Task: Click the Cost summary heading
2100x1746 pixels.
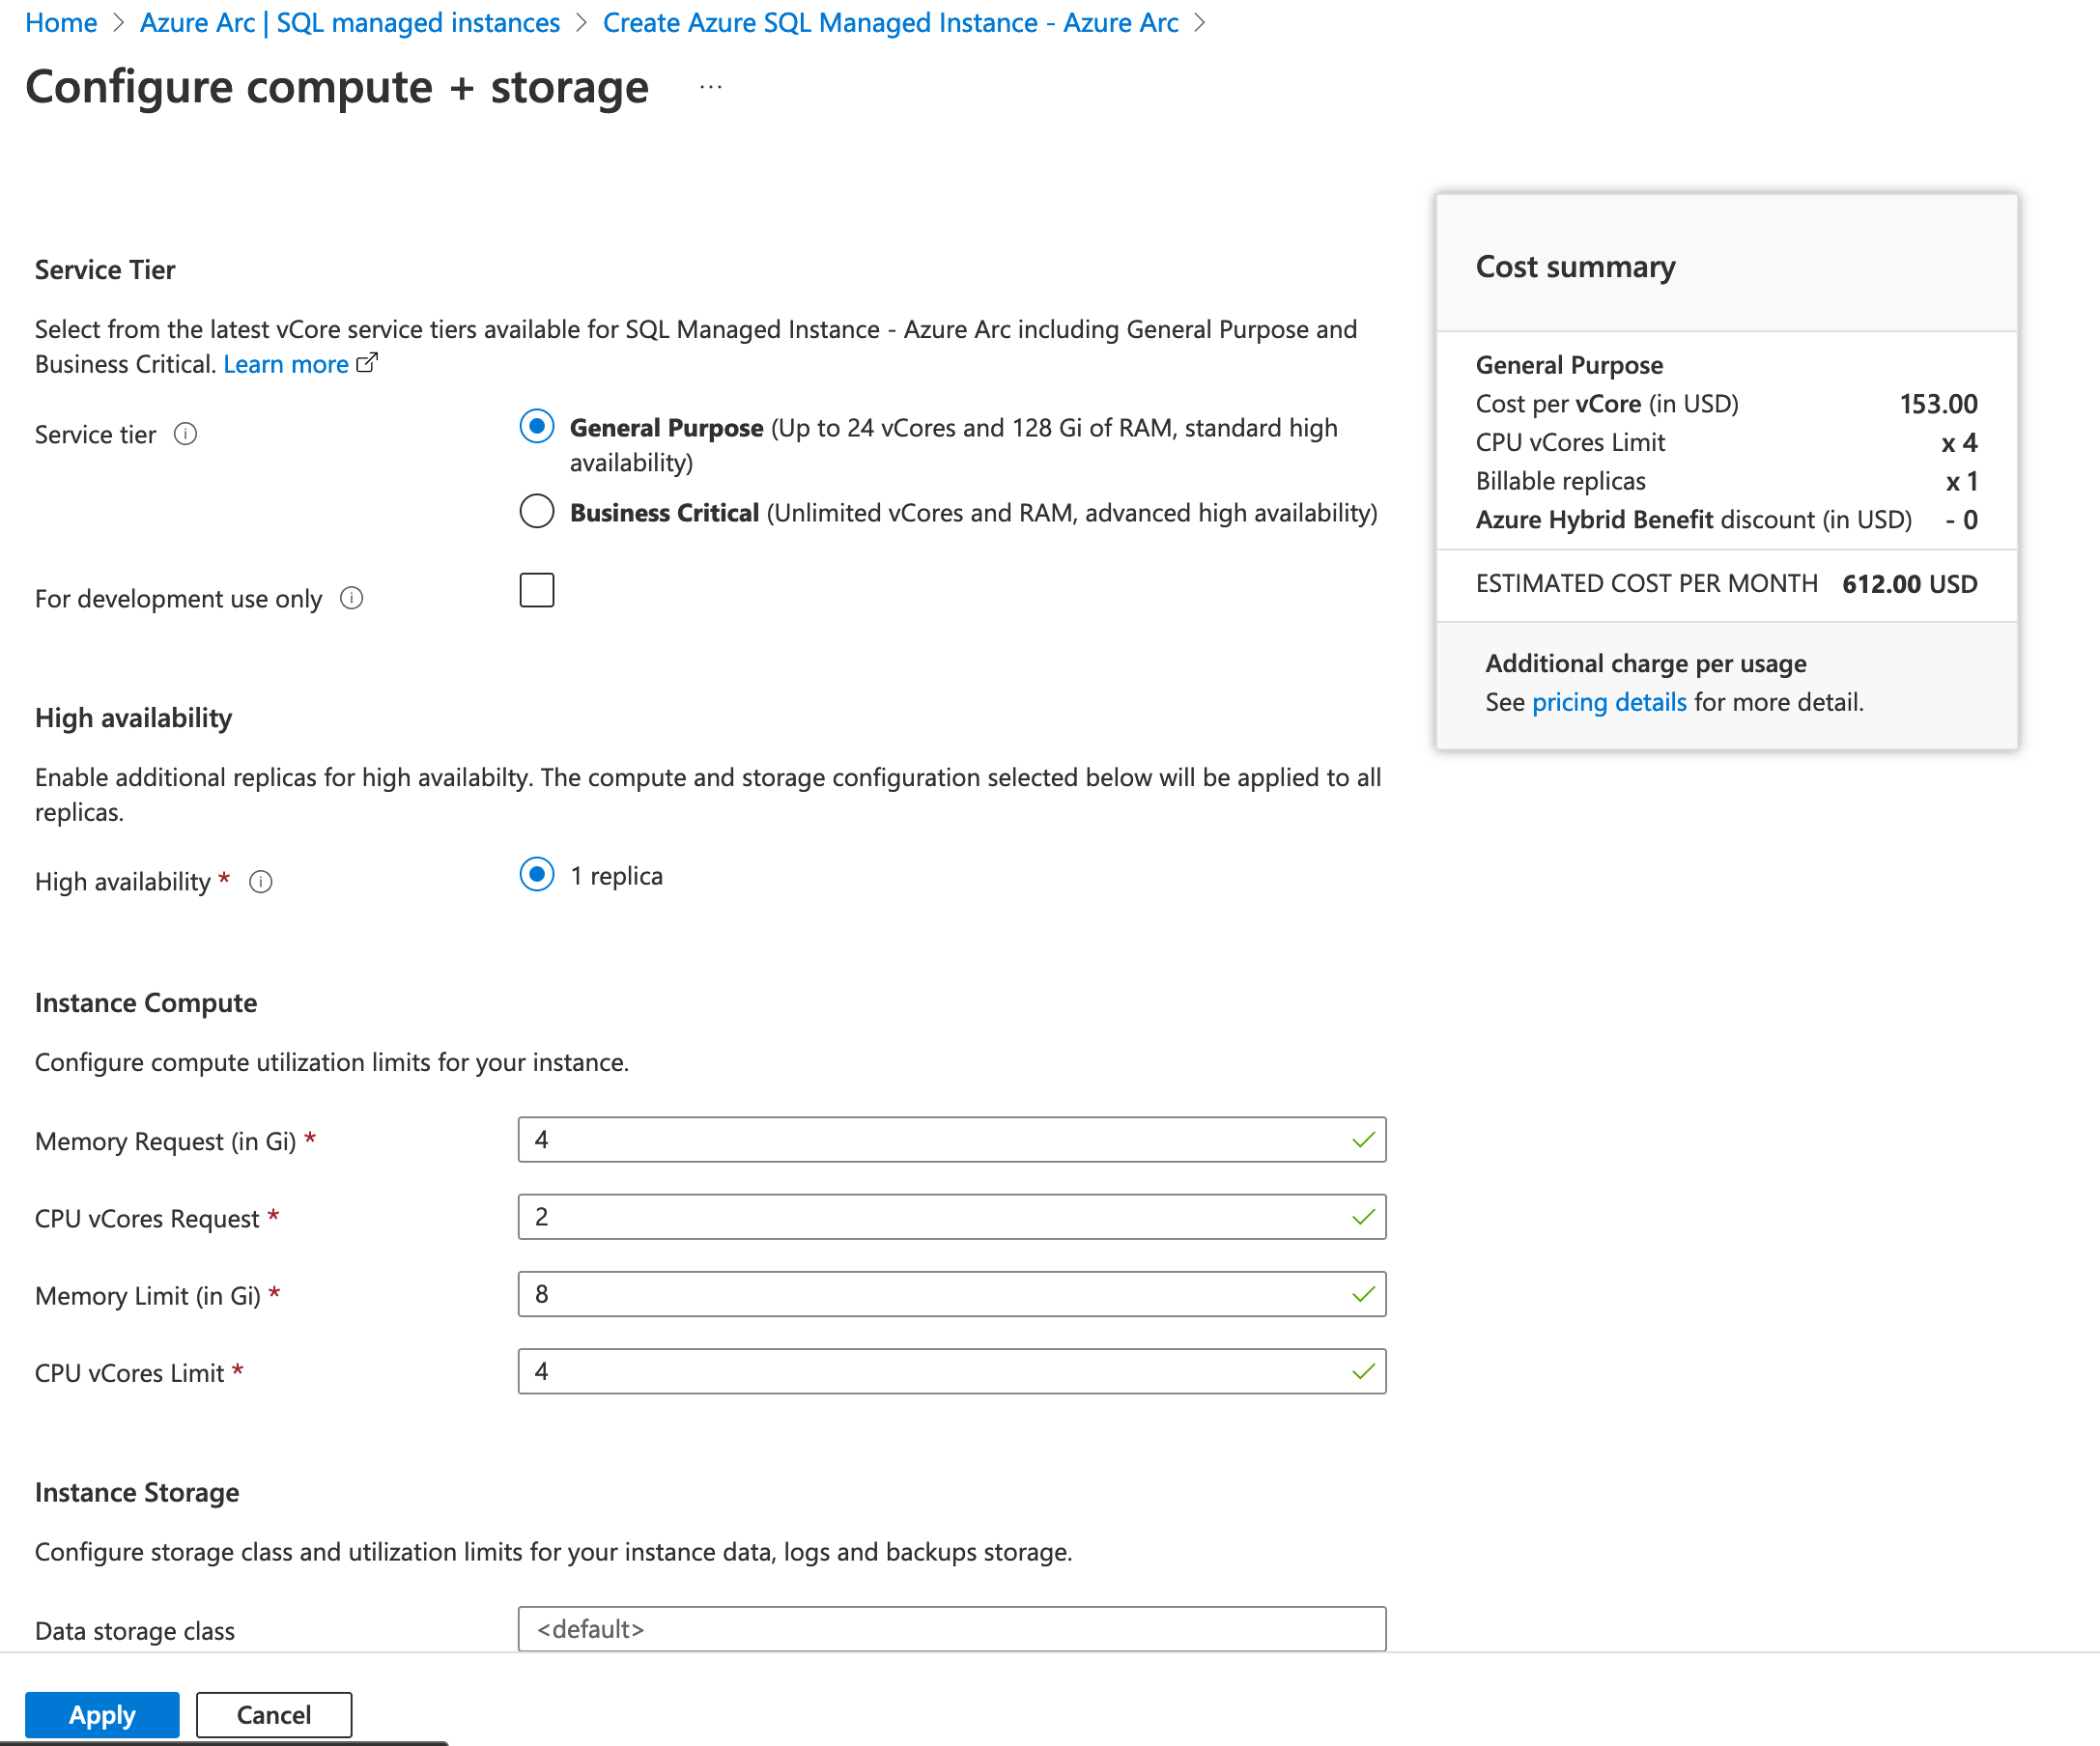Action: click(x=1575, y=267)
